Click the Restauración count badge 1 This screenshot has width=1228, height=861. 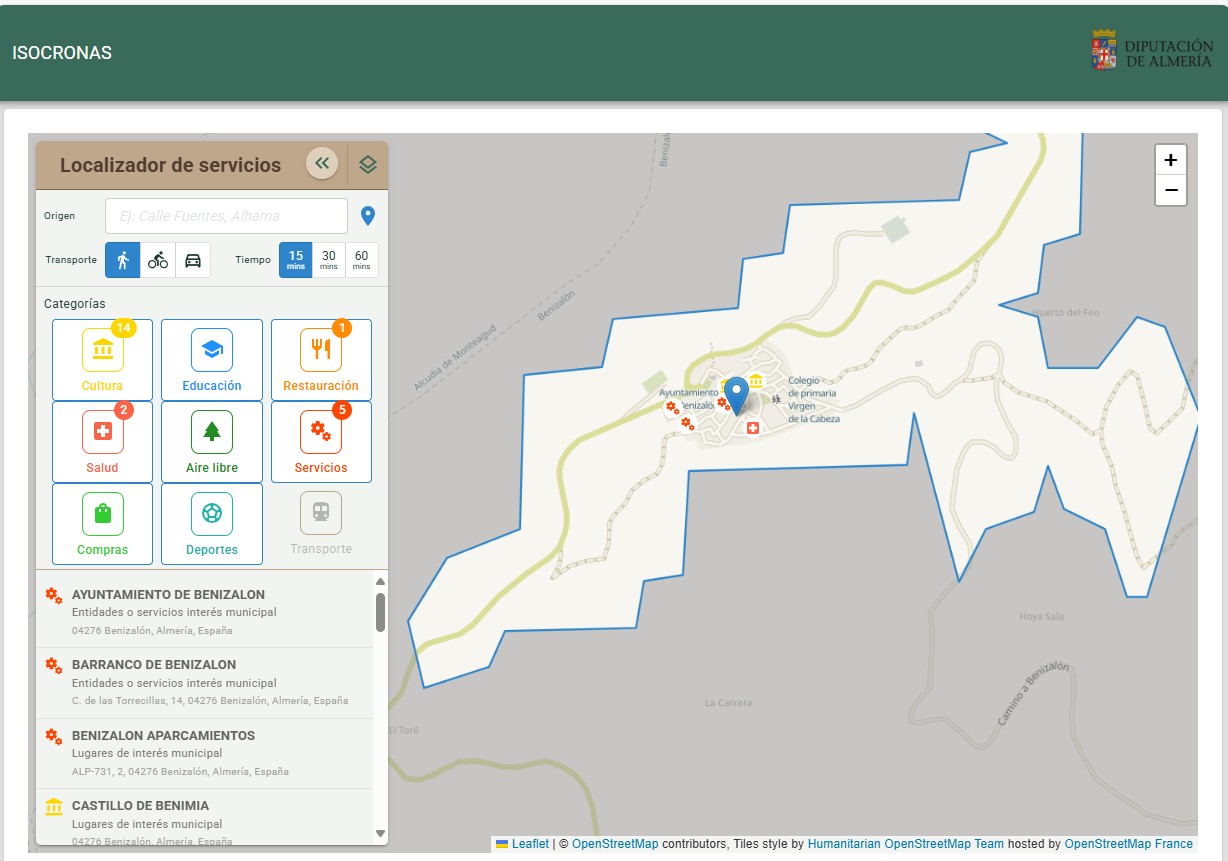pyautogui.click(x=342, y=328)
